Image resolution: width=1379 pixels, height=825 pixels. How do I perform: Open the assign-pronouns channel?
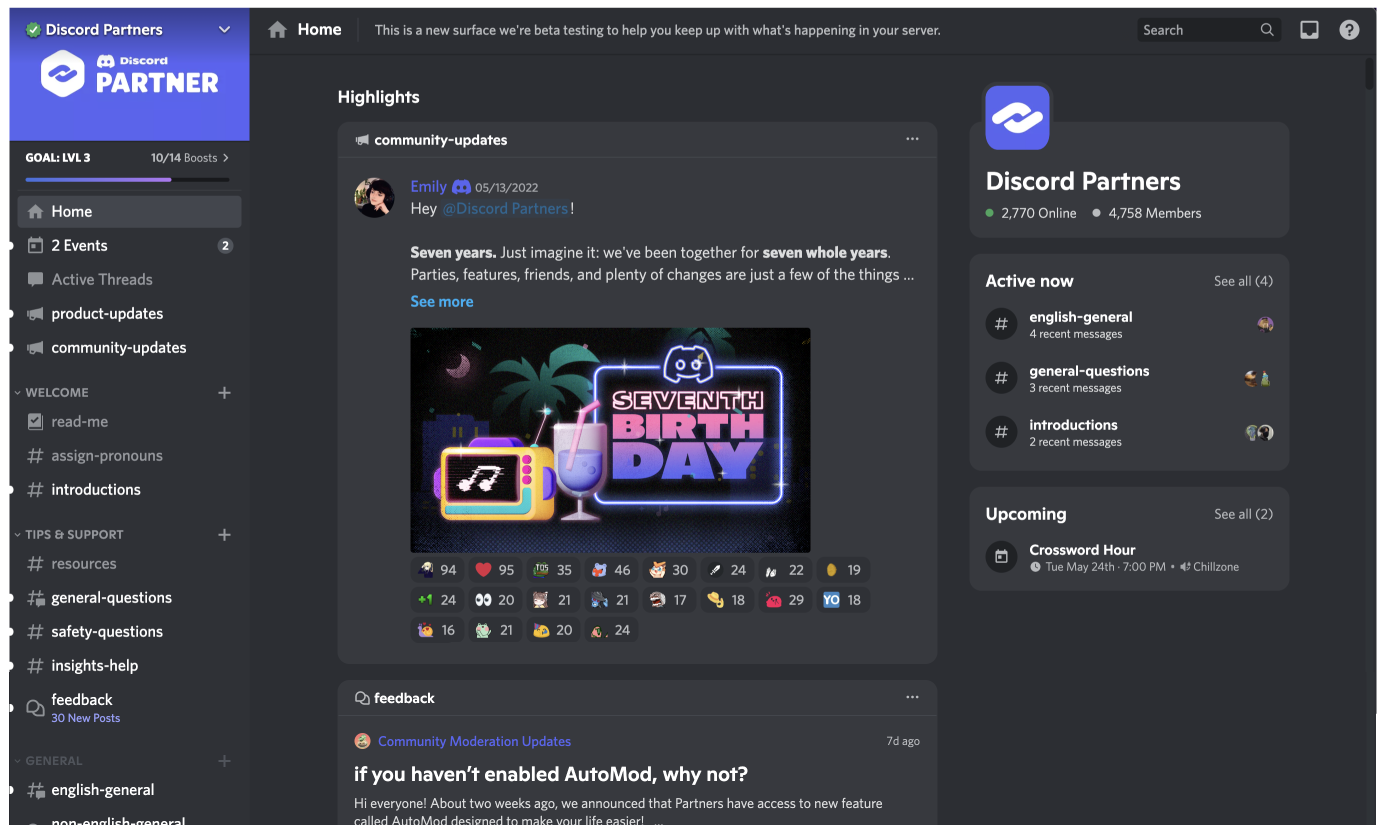tap(129, 456)
